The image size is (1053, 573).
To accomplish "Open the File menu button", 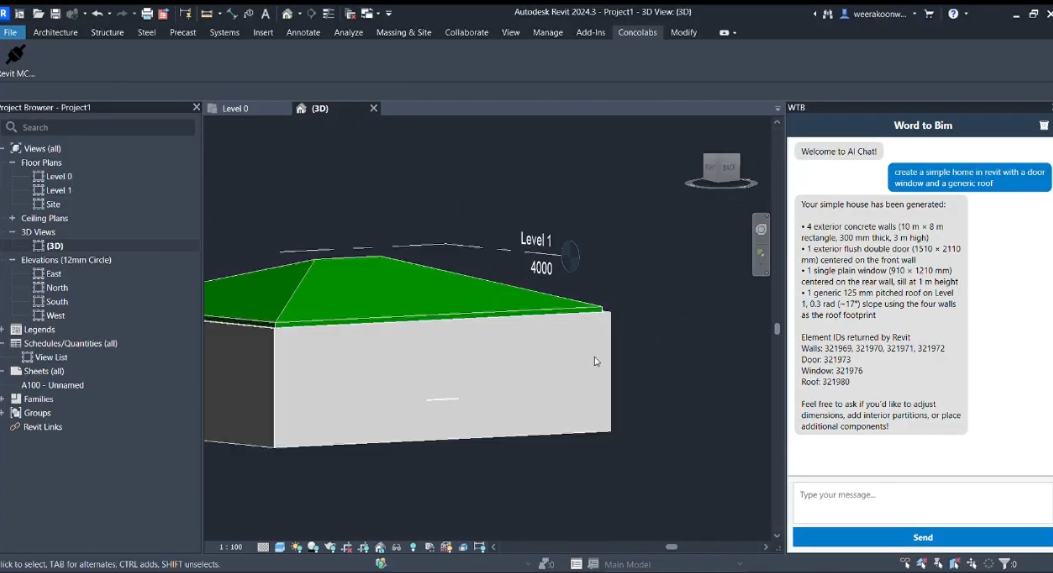I will 11,32.
